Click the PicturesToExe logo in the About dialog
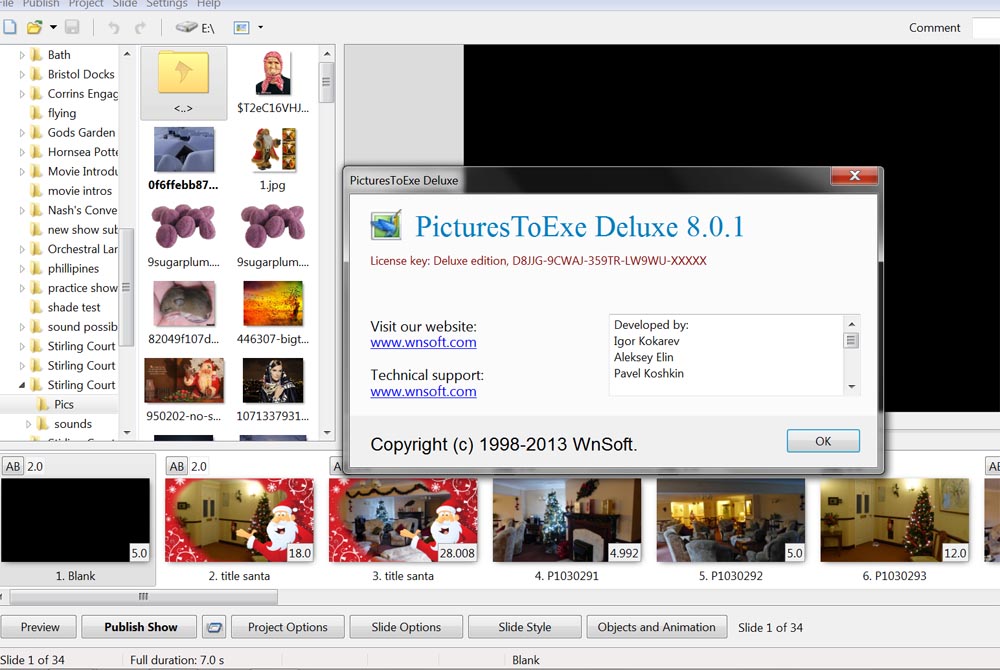Viewport: 1000px width, 670px height. (x=386, y=225)
